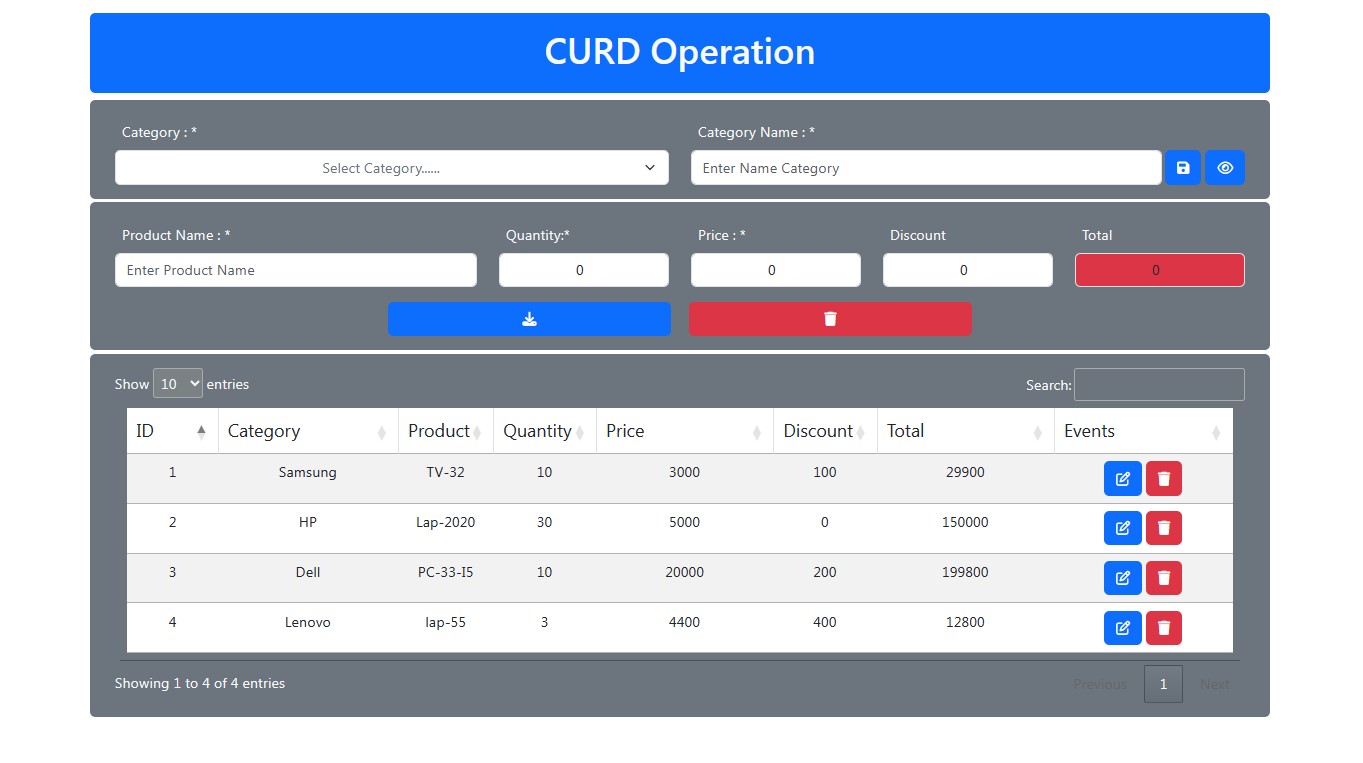
Task: Click the Next pagination link
Action: click(1214, 684)
